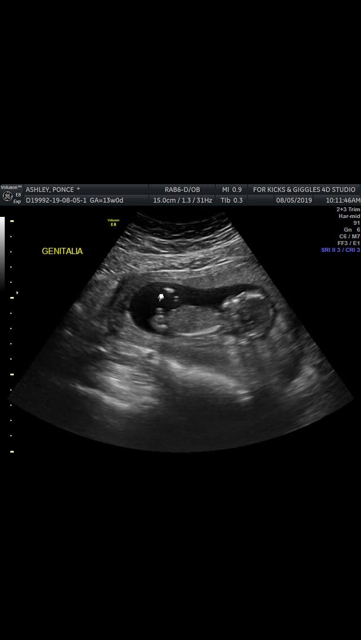Viewport: 361px width, 640px height.
Task: Select the yellow GENITALIA annotation
Action: click(62, 251)
